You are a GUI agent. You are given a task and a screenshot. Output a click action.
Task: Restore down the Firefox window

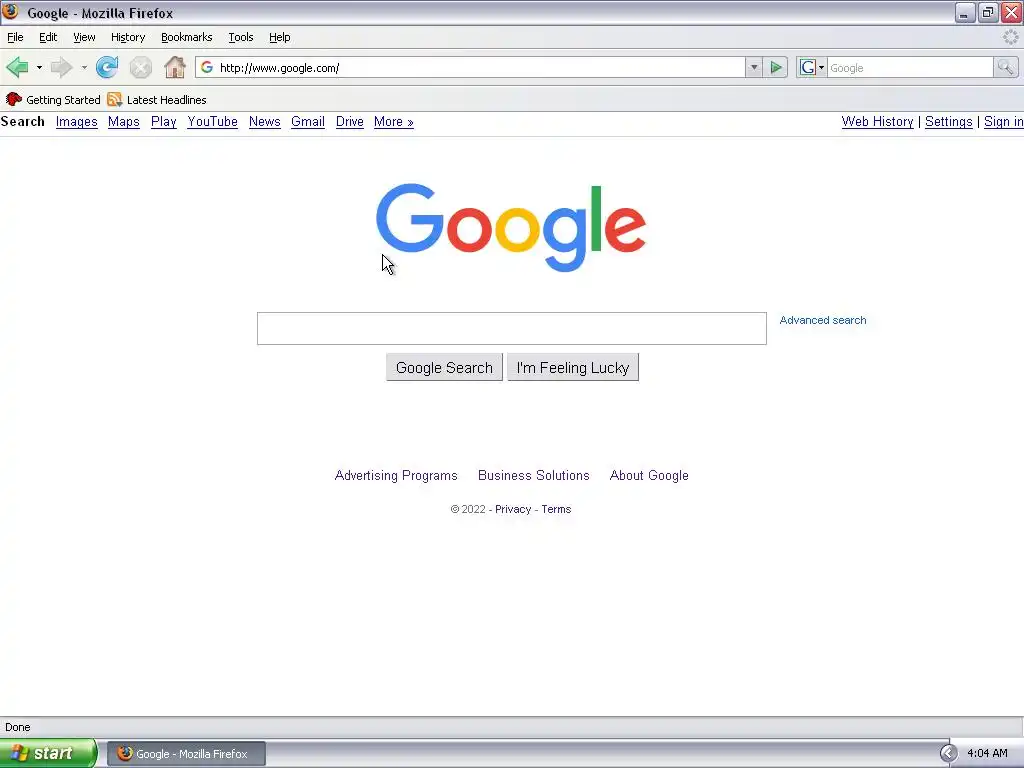point(988,12)
